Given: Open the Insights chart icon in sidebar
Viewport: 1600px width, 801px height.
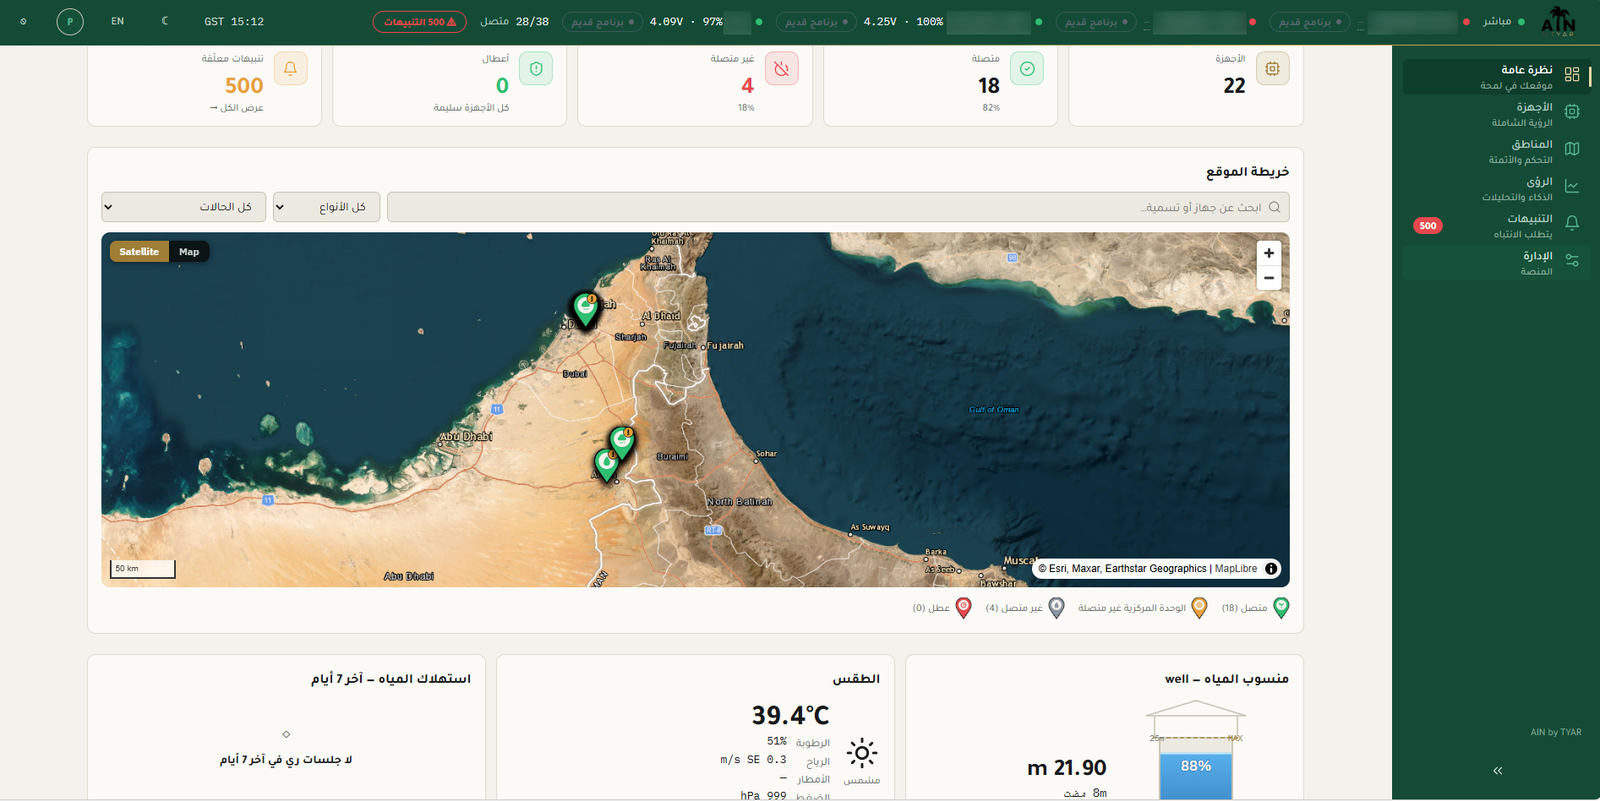Looking at the screenshot, I should [1572, 186].
